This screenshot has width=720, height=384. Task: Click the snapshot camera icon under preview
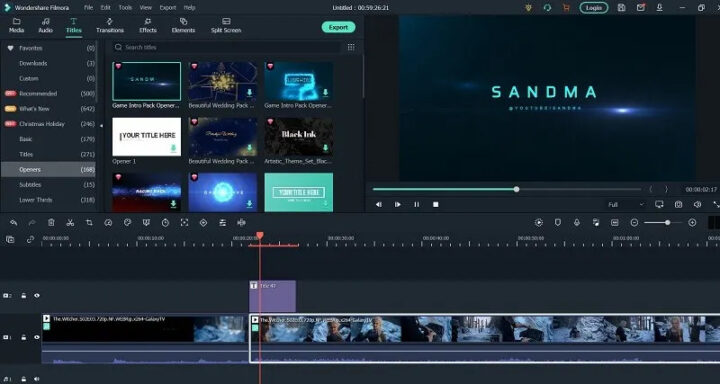click(679, 204)
